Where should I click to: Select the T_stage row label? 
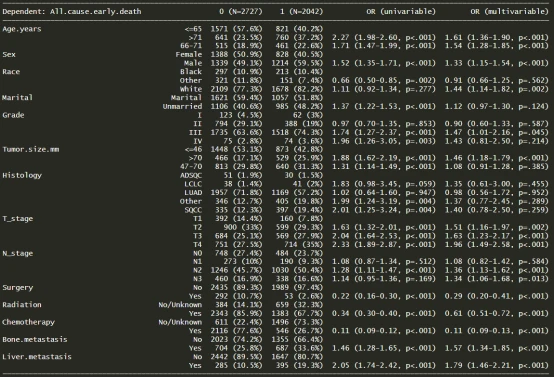click(18, 219)
